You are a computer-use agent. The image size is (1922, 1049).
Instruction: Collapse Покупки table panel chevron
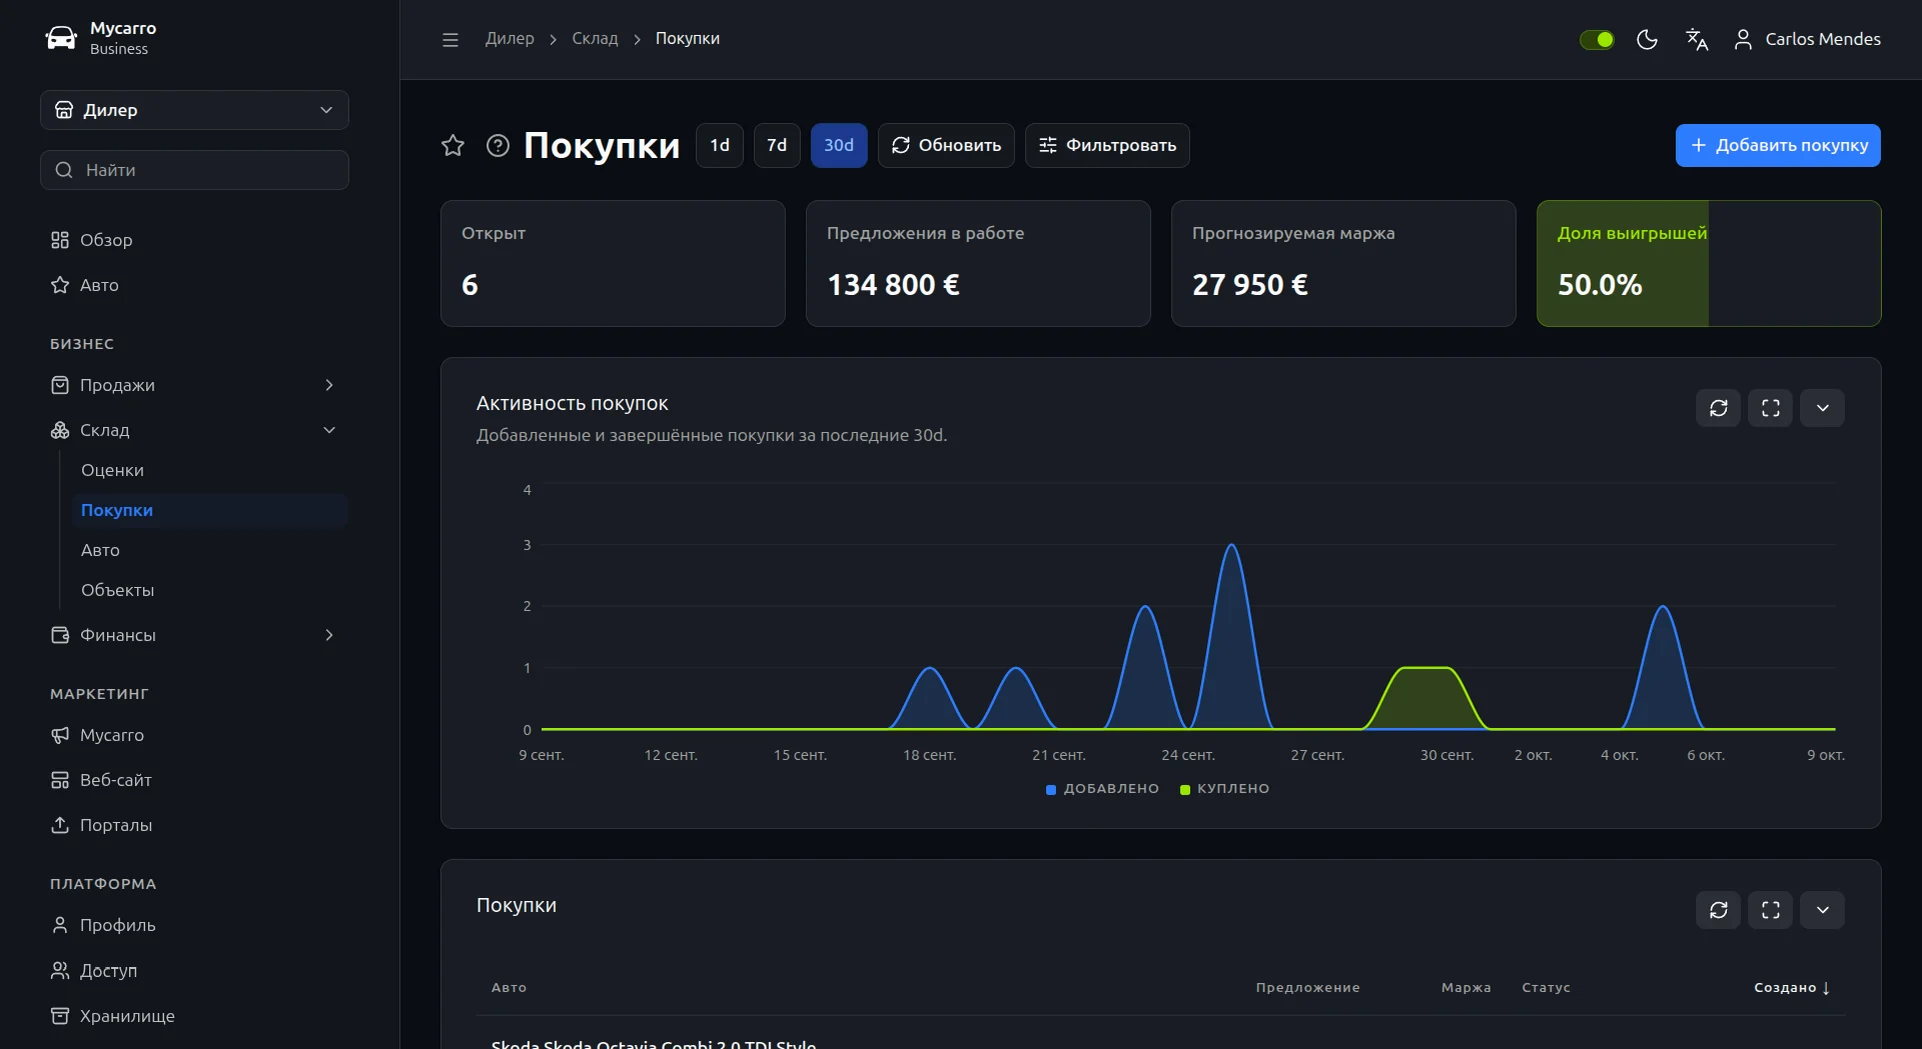1822,910
